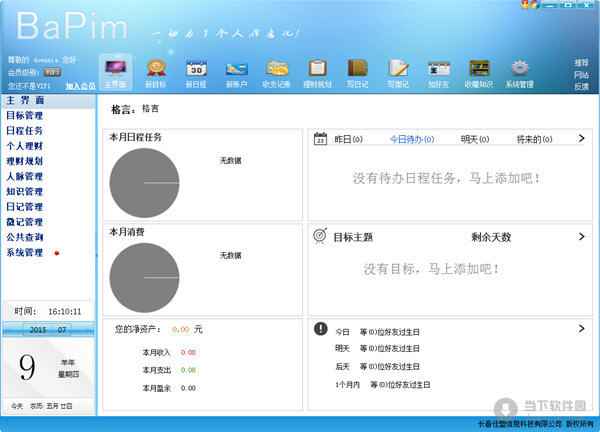Click 1个月内 birthday reminder row

[x=383, y=385]
